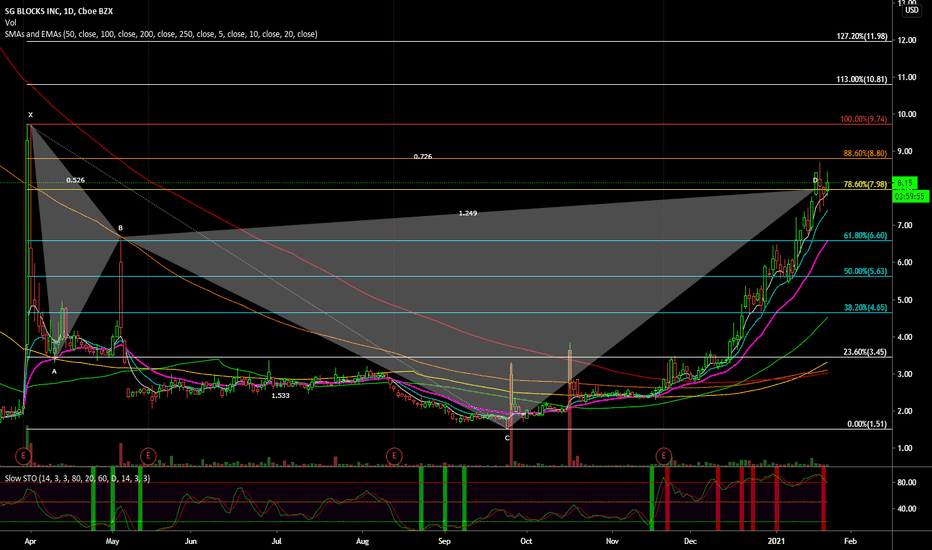Image resolution: width=932 pixels, height=550 pixels.
Task: Click the 23.60%(3.45) Fibonacci label
Action: (865, 352)
